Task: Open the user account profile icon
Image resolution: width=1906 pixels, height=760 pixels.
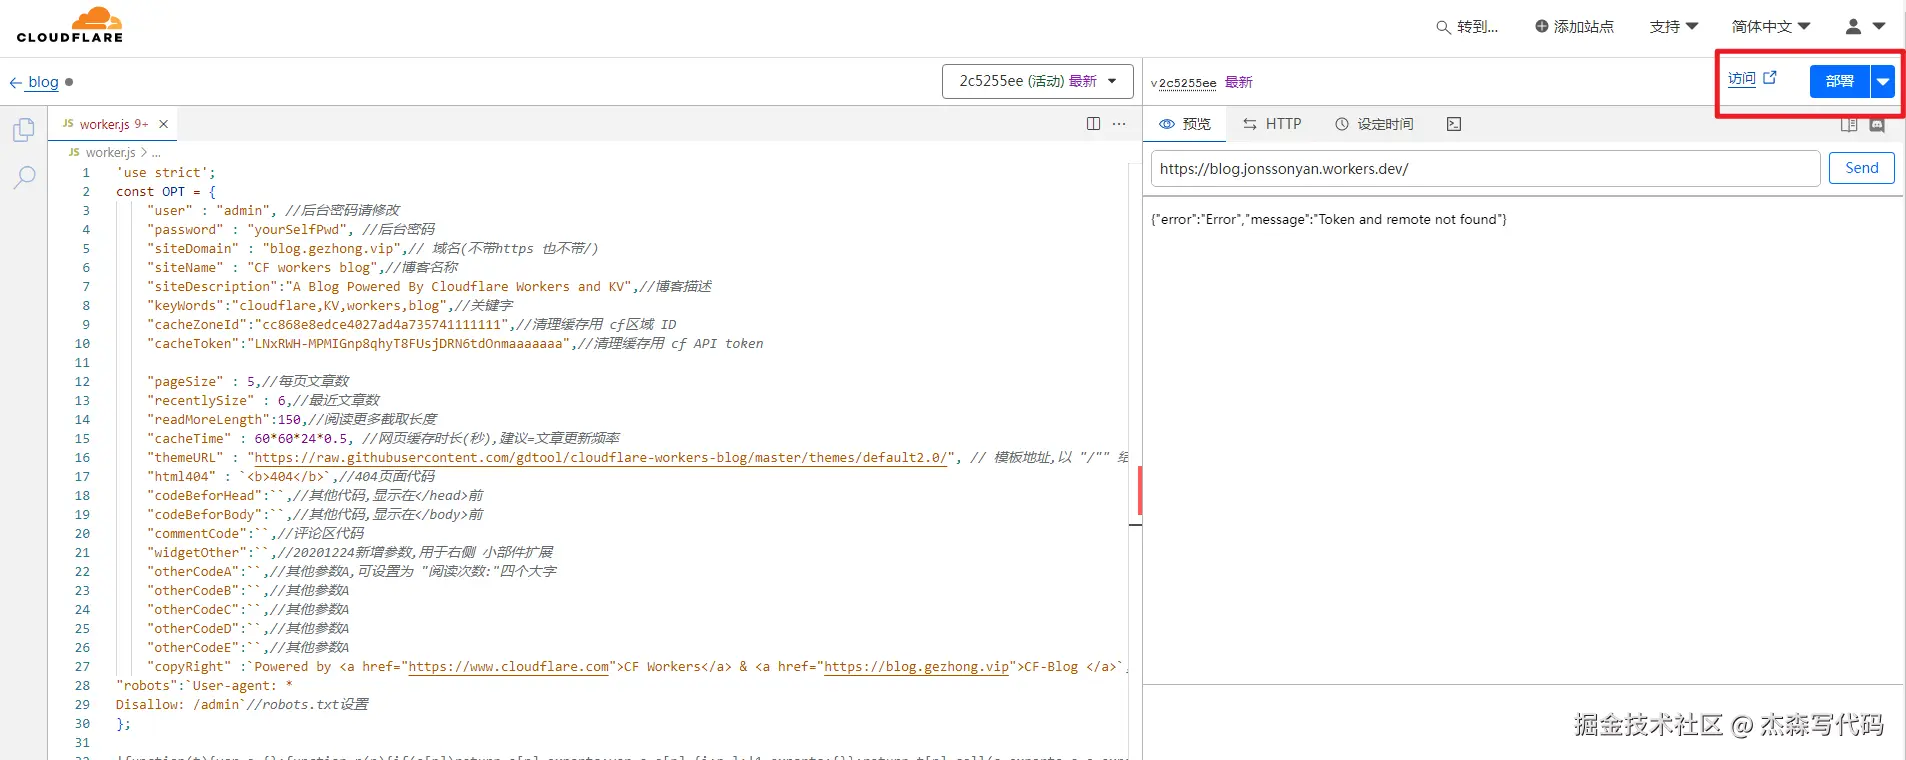Action: [1853, 26]
